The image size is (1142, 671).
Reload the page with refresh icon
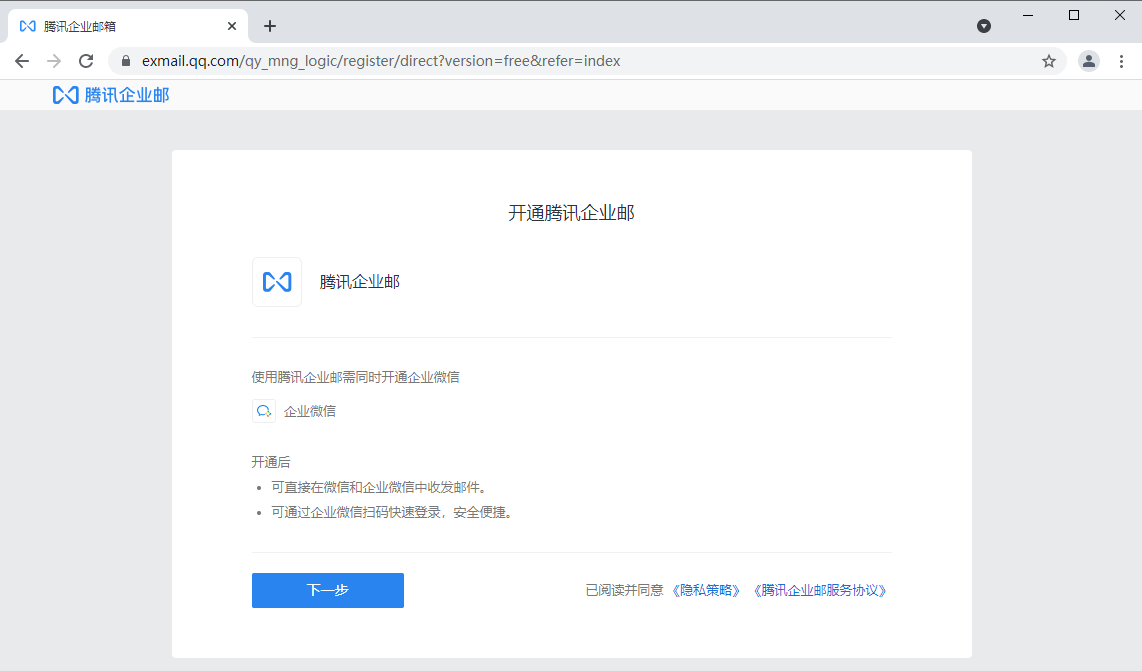click(x=86, y=61)
